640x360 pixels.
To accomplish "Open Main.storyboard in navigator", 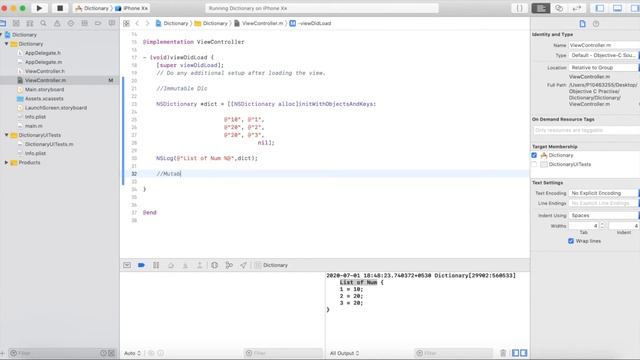I will (x=44, y=89).
